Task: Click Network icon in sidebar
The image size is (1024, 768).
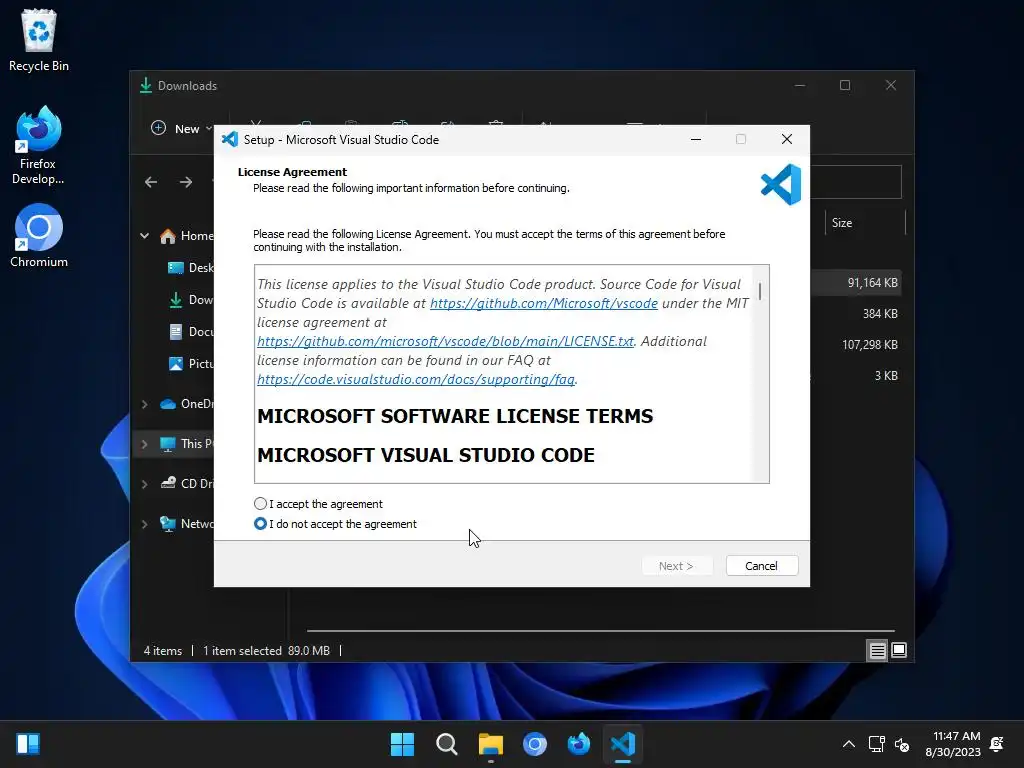Action: (168, 524)
